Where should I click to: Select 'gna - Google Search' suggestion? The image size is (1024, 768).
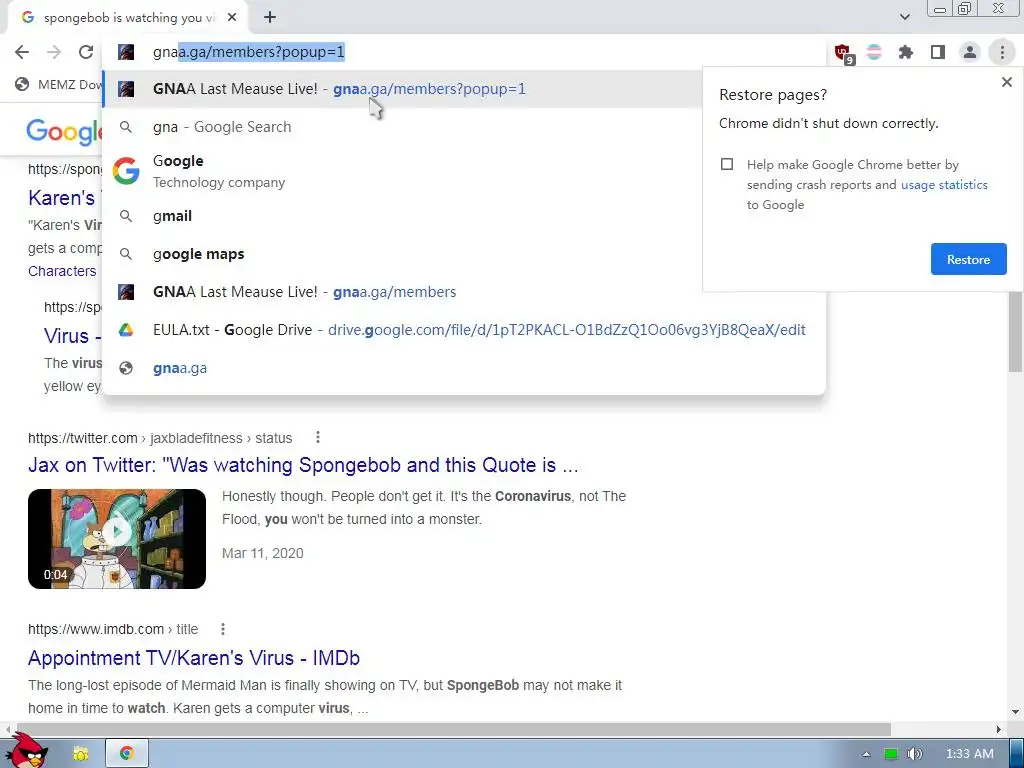(402, 127)
